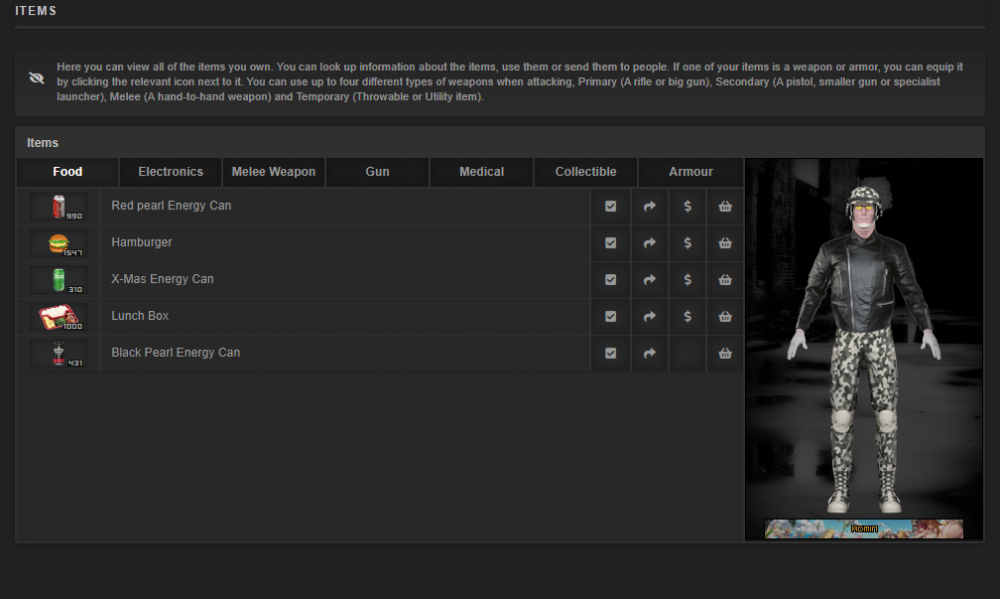Click the basket icon for Hamburger

click(x=725, y=243)
